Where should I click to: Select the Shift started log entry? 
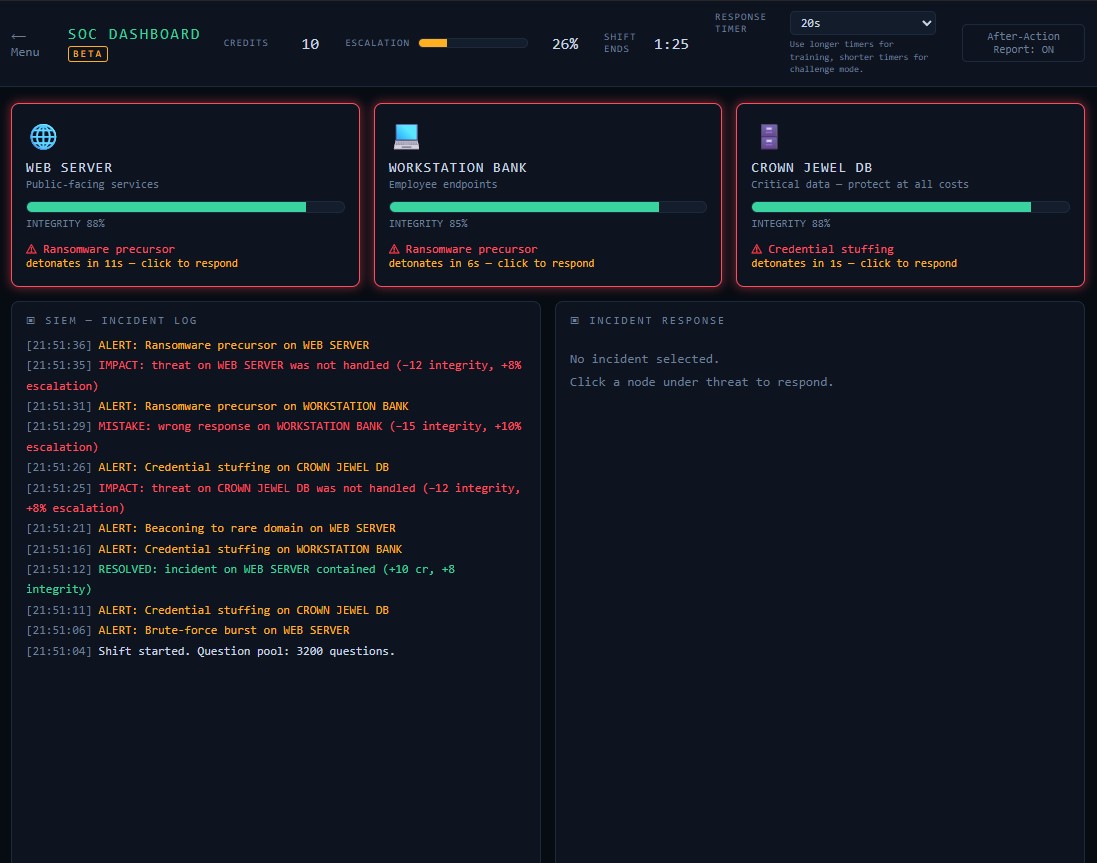(x=211, y=651)
